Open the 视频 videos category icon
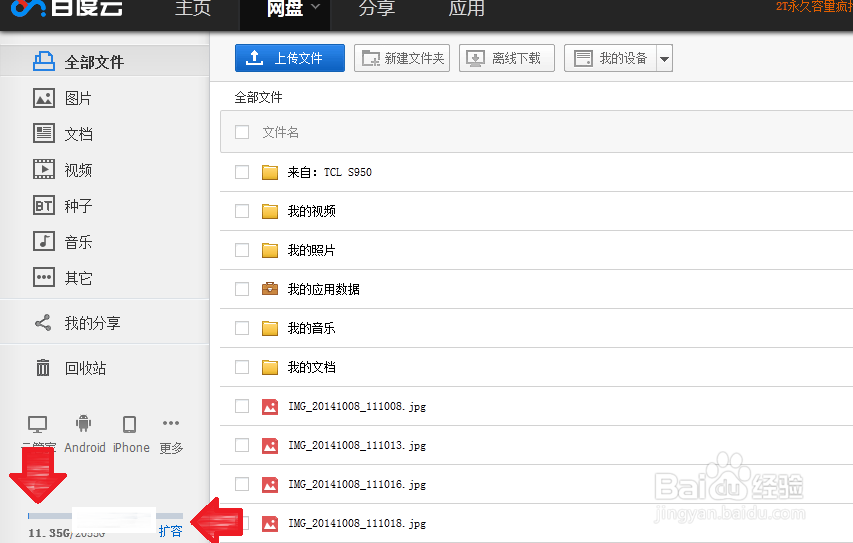Screen dimensions: 853x543 click(x=44, y=169)
